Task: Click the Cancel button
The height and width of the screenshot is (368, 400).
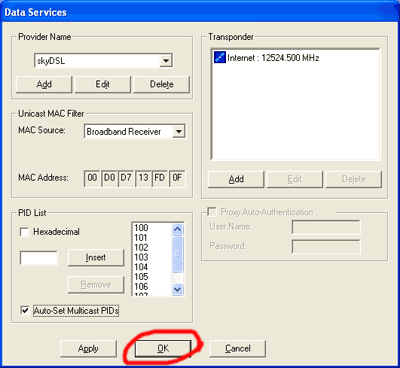Action: [237, 349]
